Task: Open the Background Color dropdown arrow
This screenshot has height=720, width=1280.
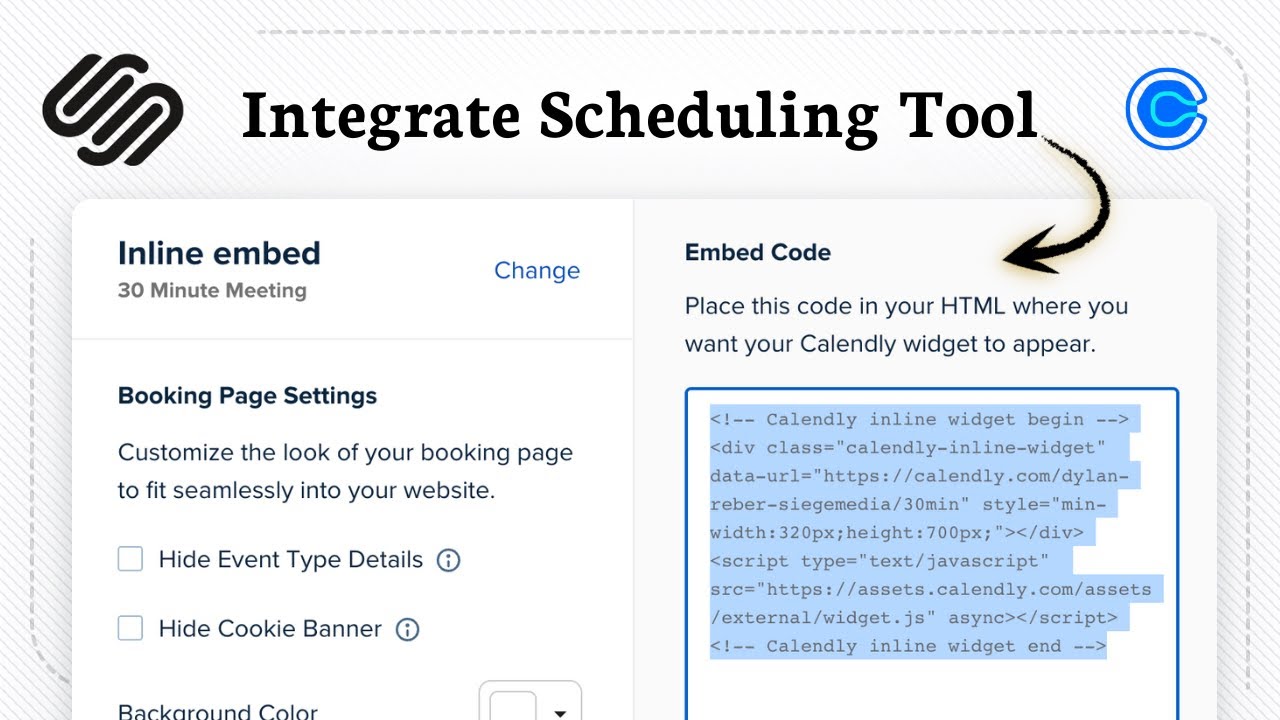Action: [560, 712]
